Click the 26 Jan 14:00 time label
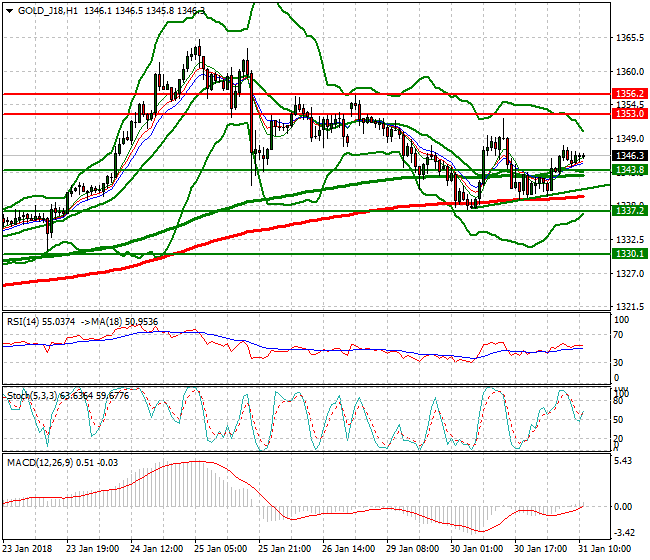The height and width of the screenshot is (560, 650). pos(349,548)
